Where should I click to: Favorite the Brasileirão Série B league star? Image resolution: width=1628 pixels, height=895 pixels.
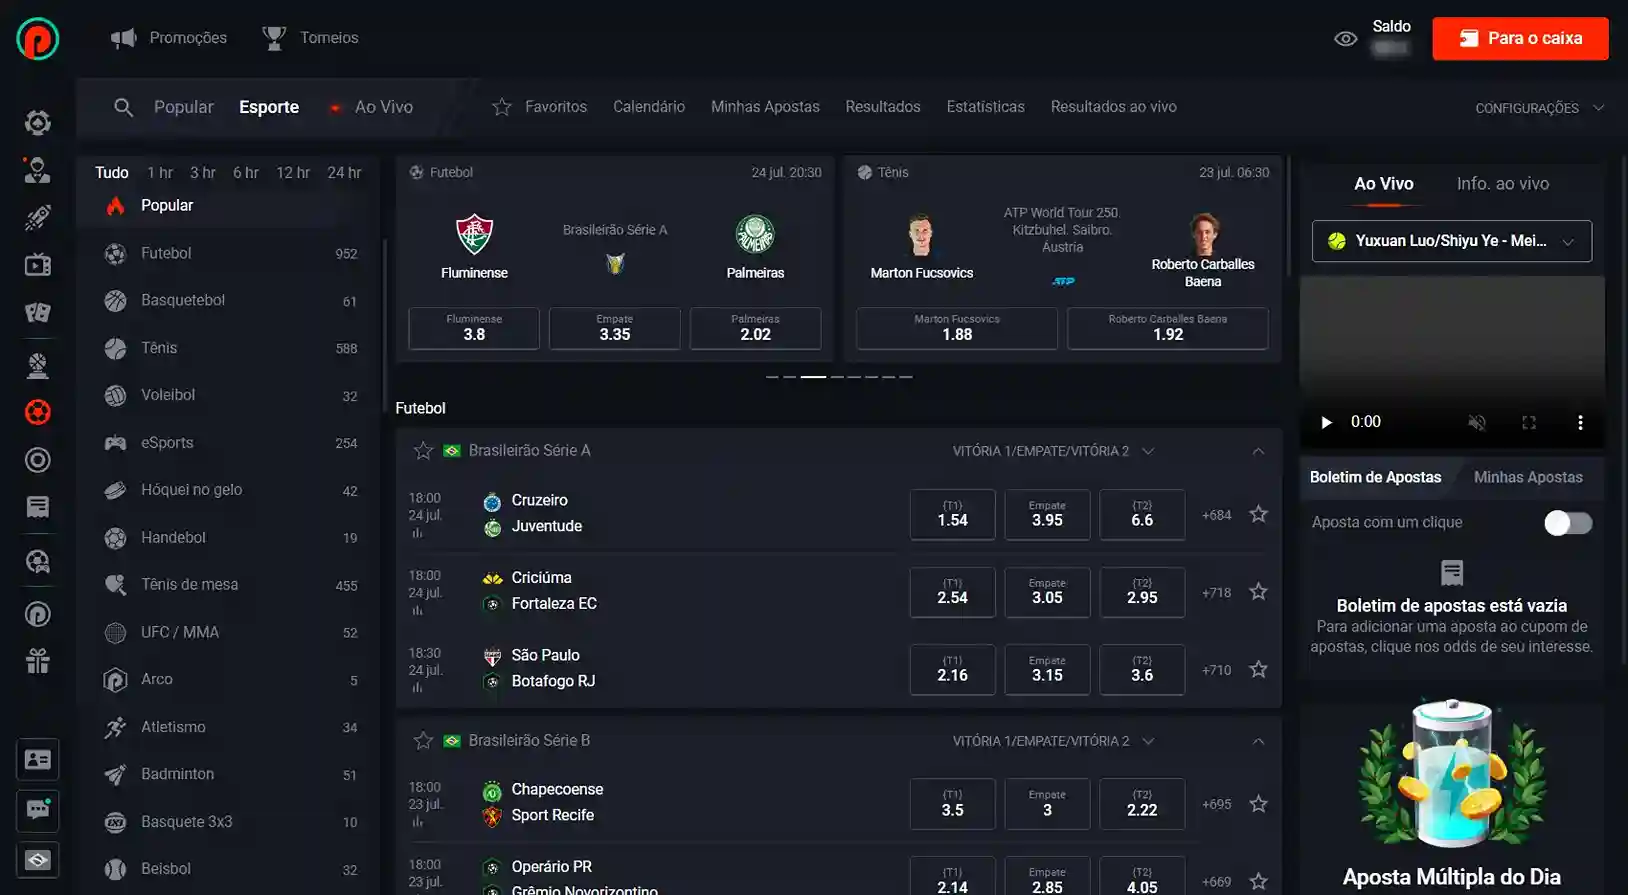click(x=423, y=741)
